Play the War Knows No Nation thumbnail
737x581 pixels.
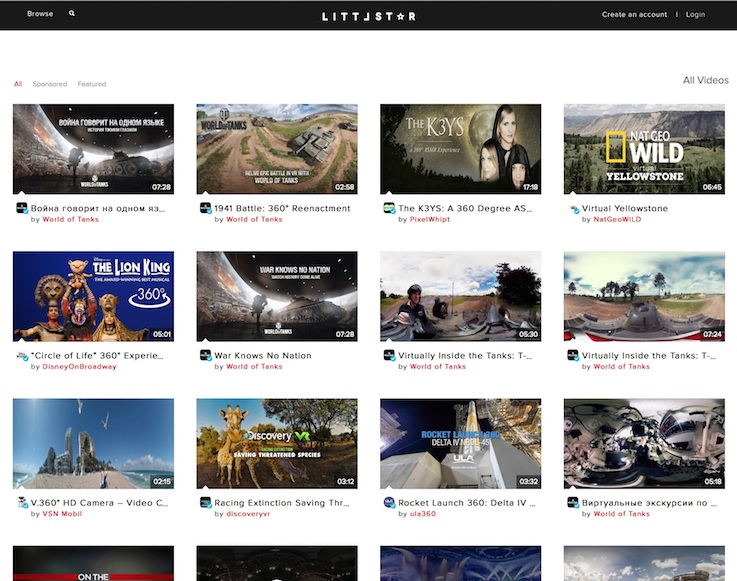coord(277,296)
